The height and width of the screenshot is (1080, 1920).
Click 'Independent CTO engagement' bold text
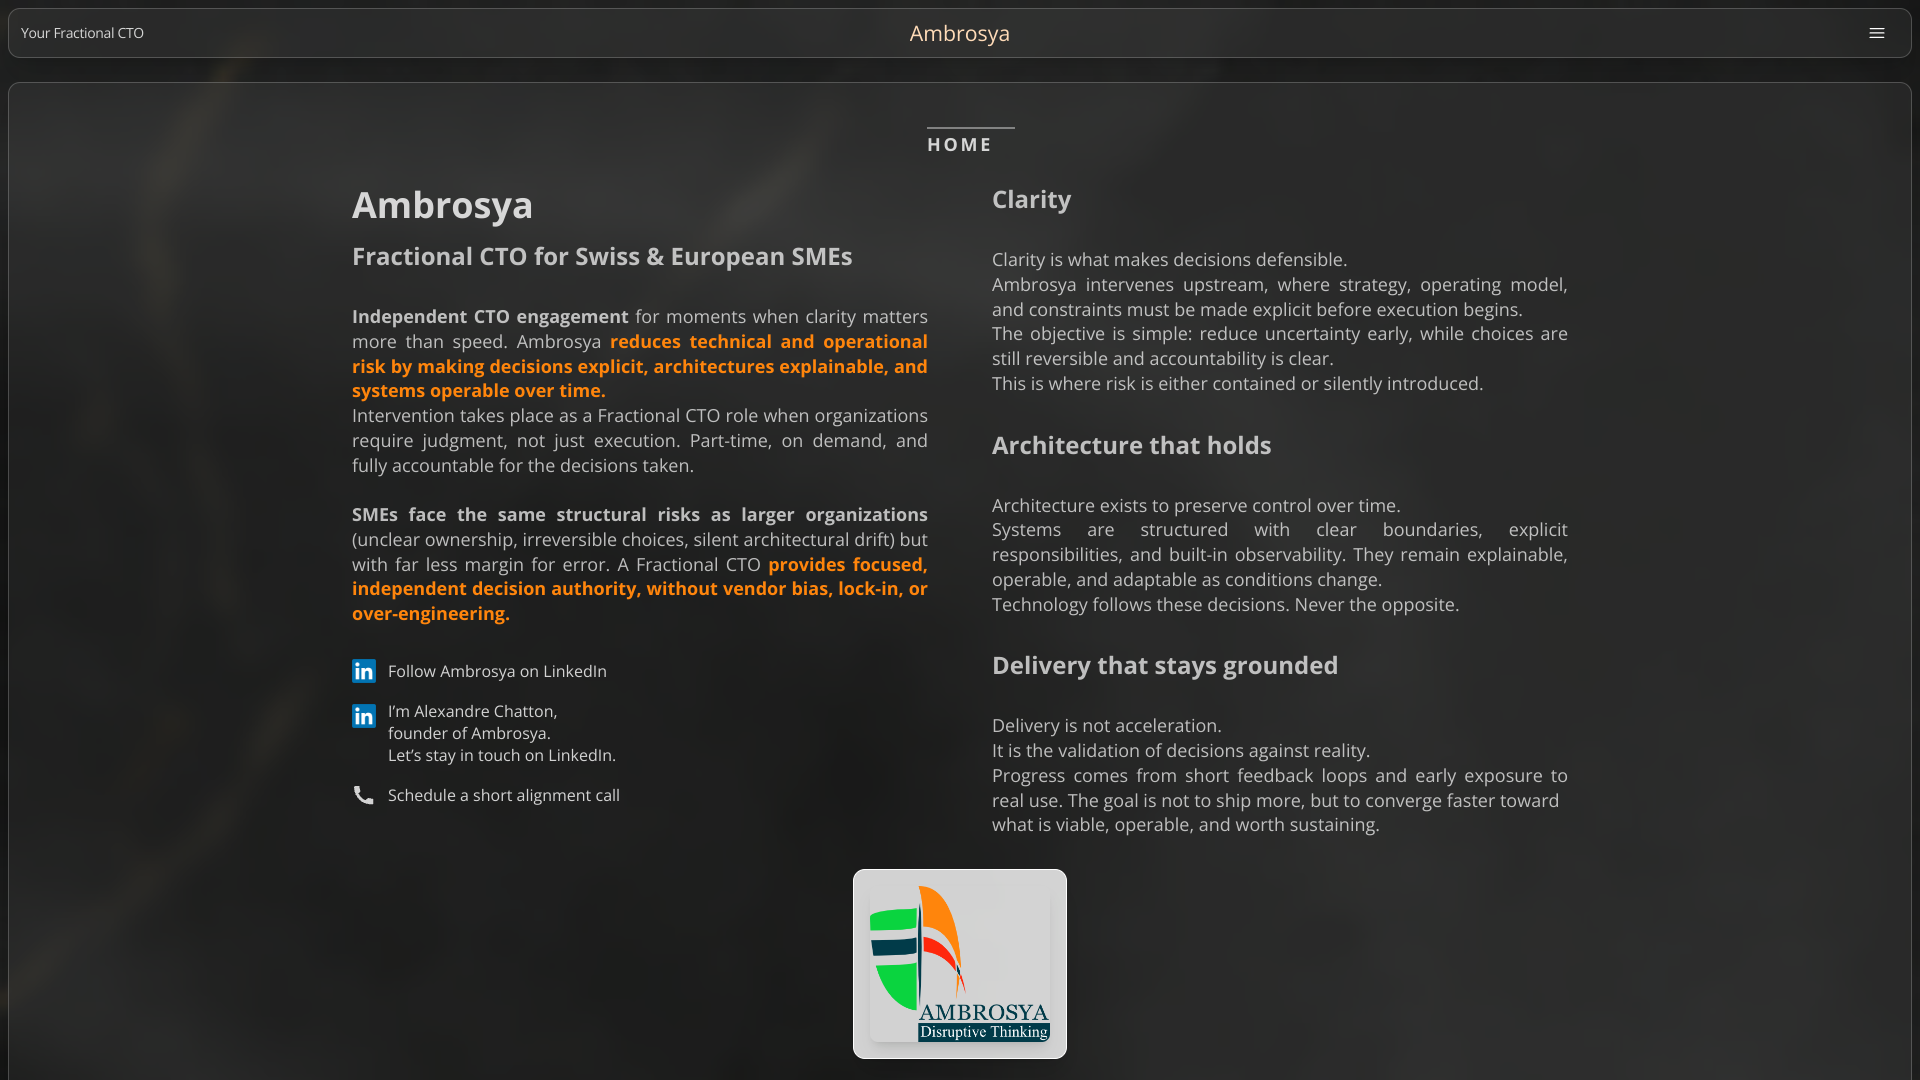(490, 316)
